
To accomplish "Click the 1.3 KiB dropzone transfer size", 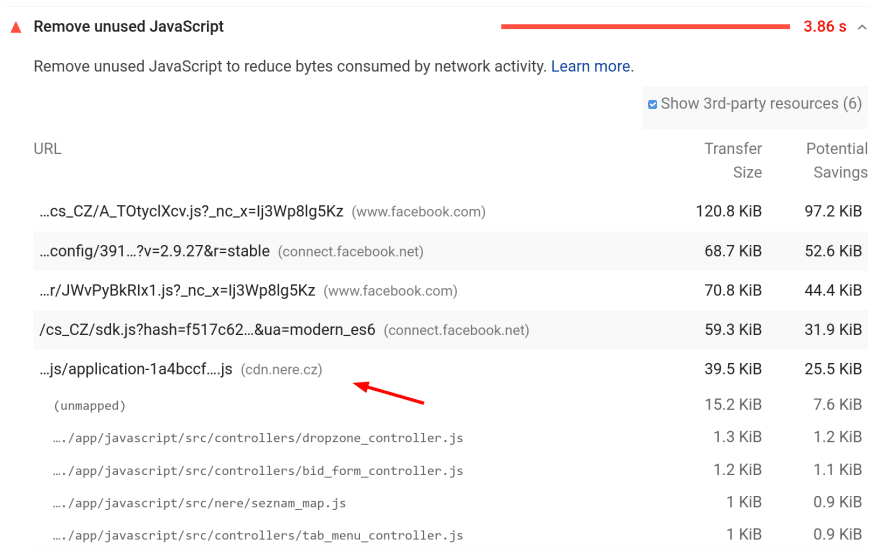I will (x=737, y=437).
